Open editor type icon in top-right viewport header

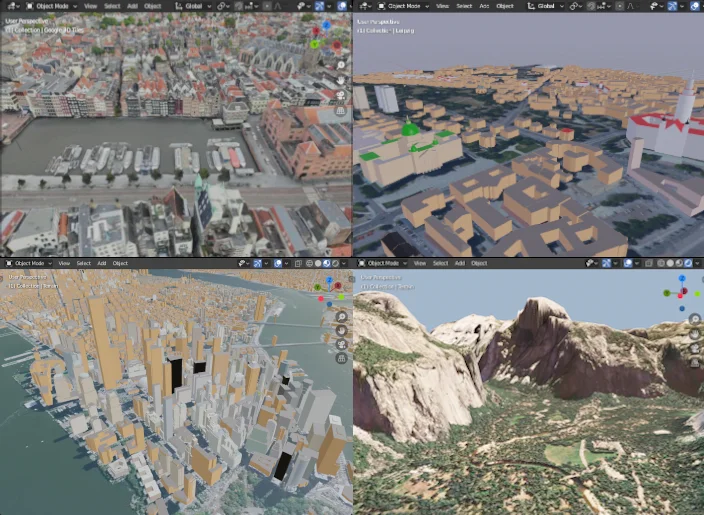click(x=364, y=5)
